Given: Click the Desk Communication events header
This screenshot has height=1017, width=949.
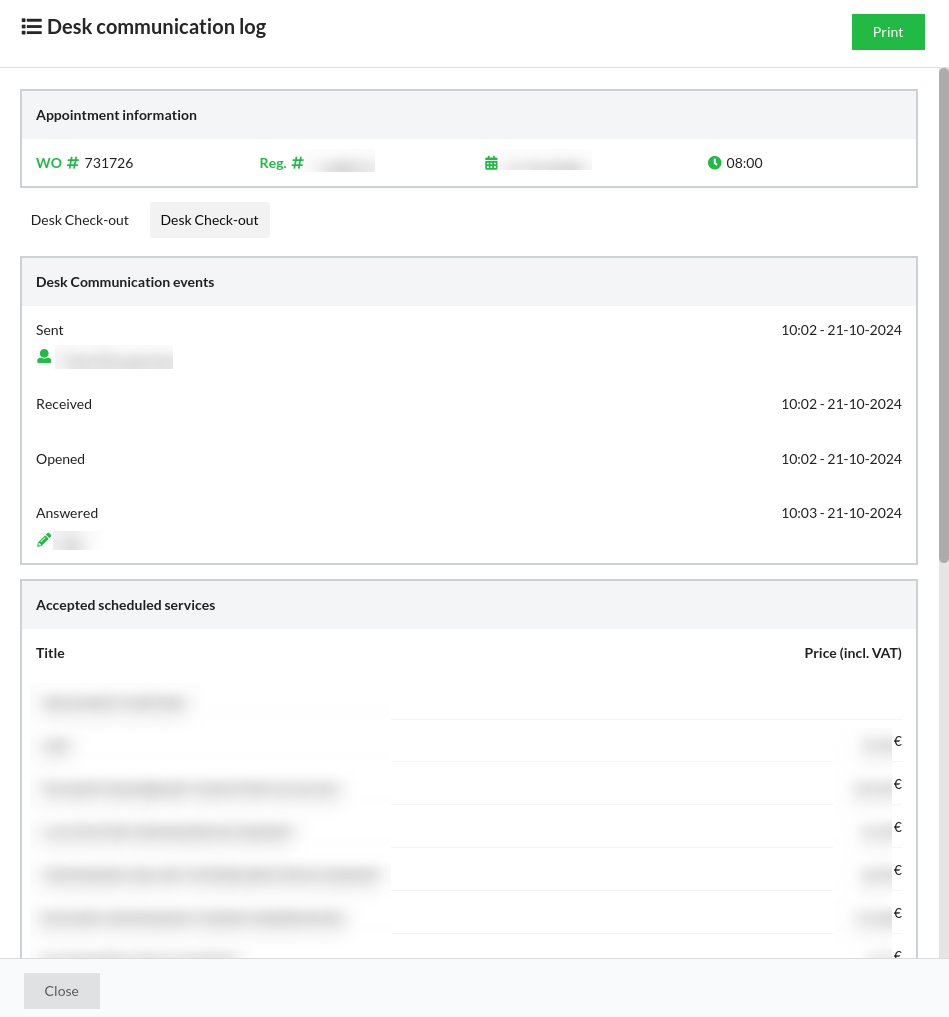Looking at the screenshot, I should click(x=125, y=282).
